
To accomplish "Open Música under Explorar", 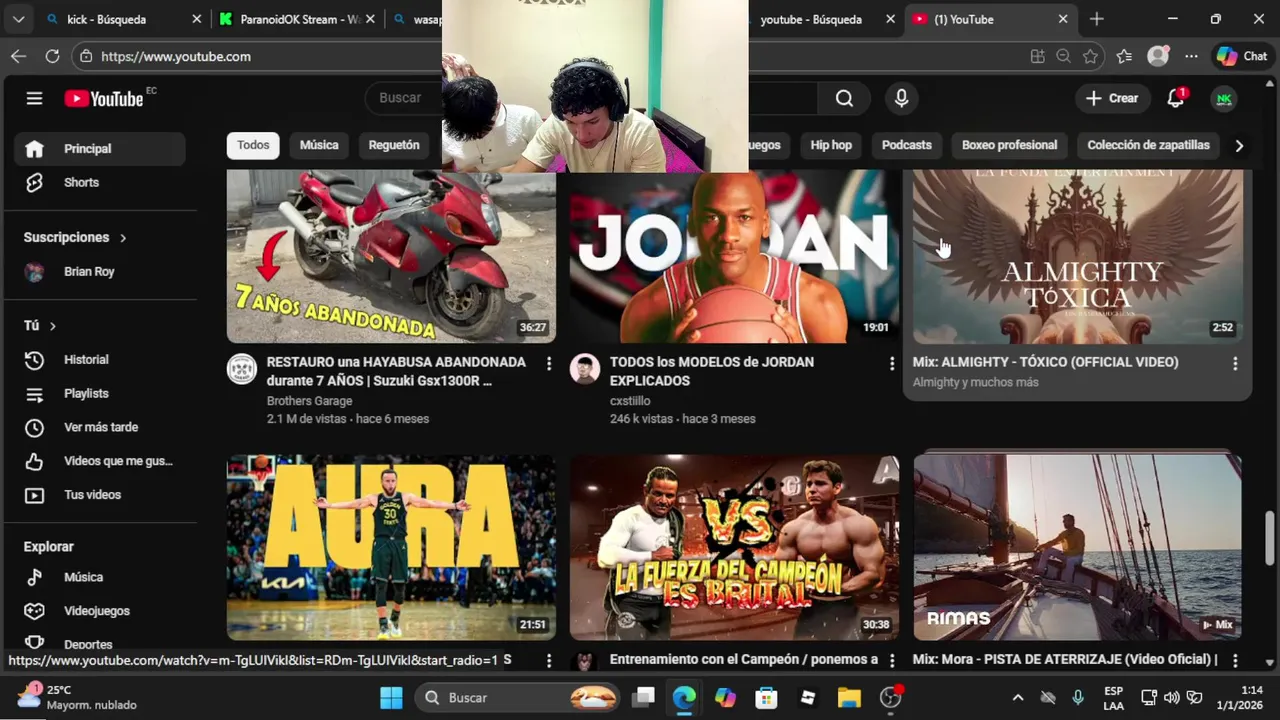I will tap(99, 577).
